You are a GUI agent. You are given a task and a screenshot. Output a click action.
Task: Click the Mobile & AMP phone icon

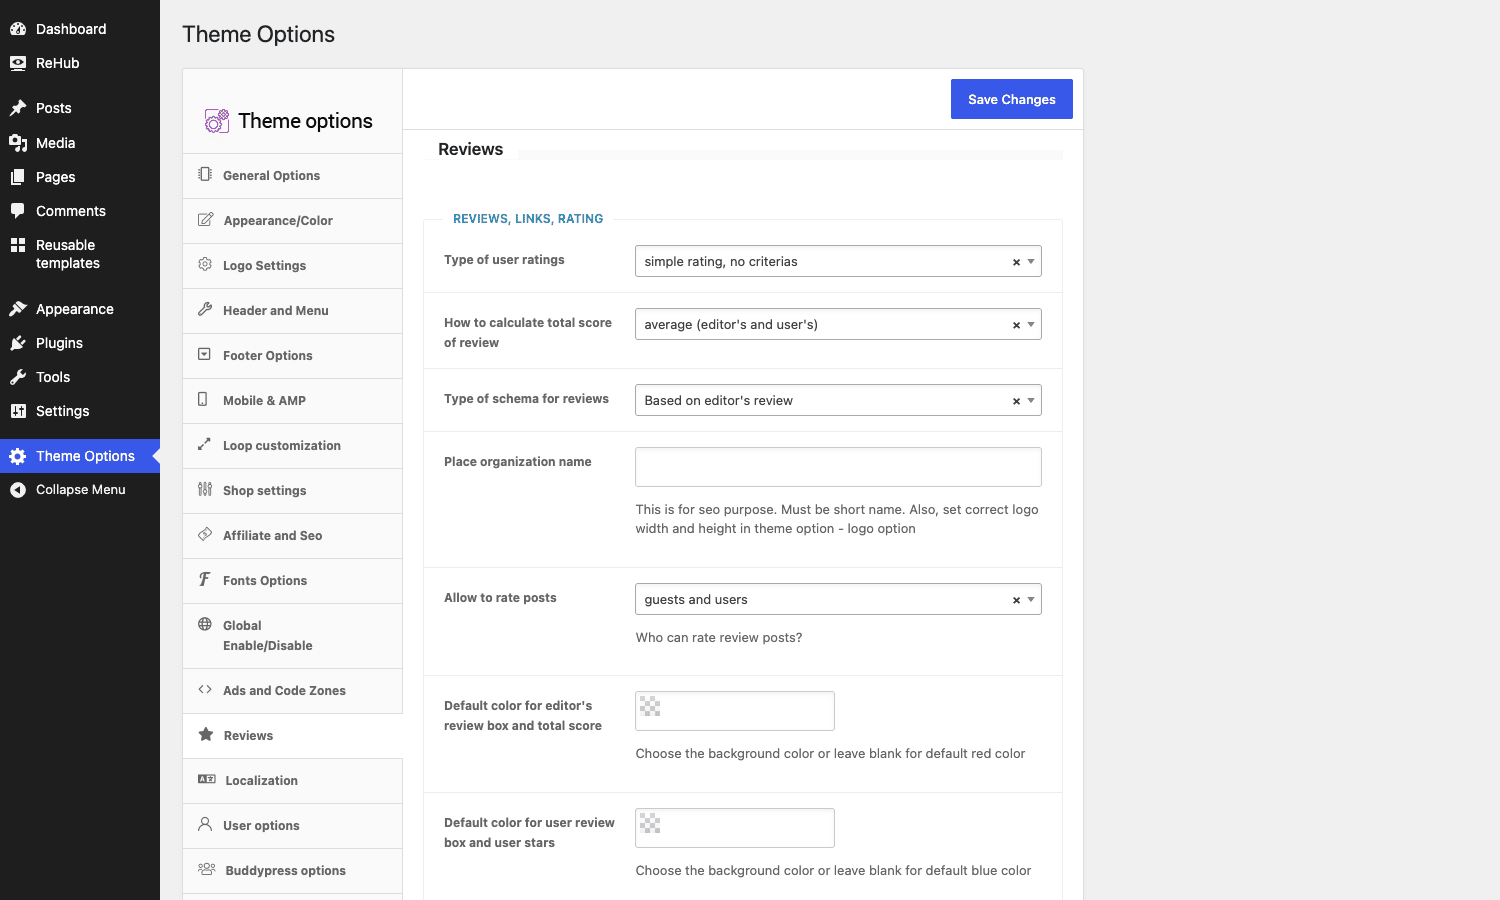click(203, 399)
